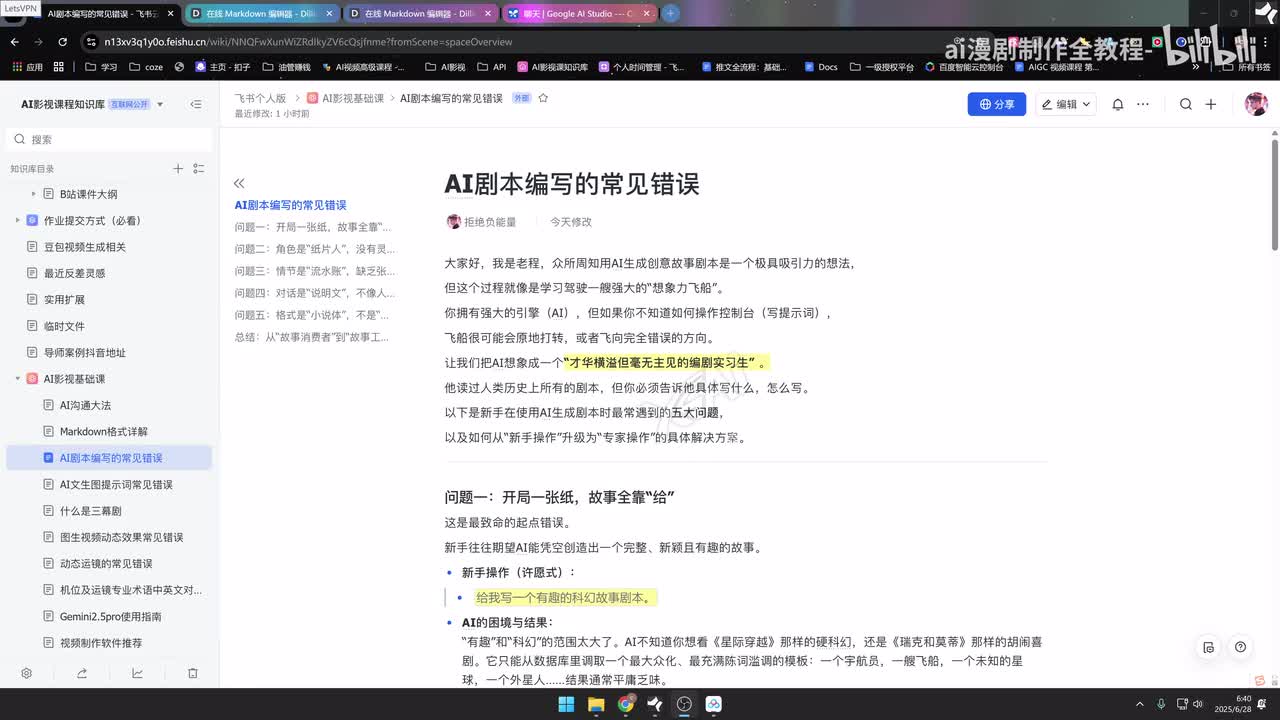The image size is (1280, 720).
Task: Go back in the browser
Action: 14,42
